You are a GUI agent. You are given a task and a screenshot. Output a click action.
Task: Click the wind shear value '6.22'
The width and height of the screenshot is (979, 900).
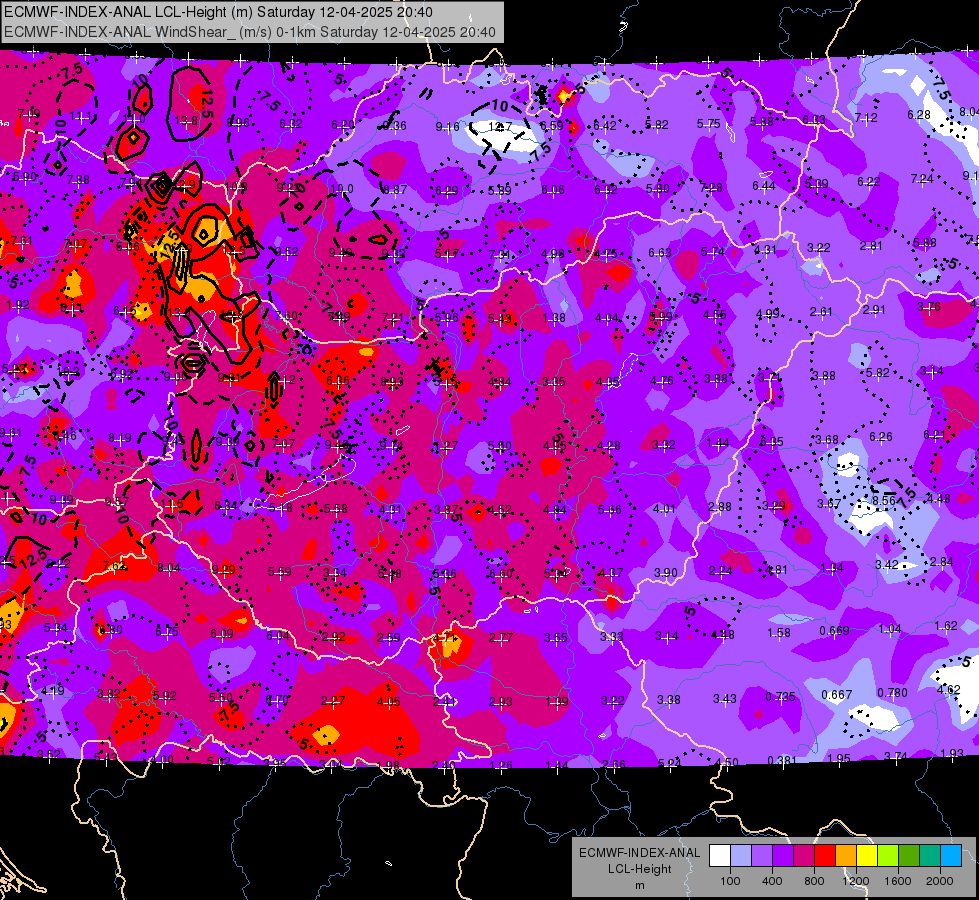(x=868, y=182)
